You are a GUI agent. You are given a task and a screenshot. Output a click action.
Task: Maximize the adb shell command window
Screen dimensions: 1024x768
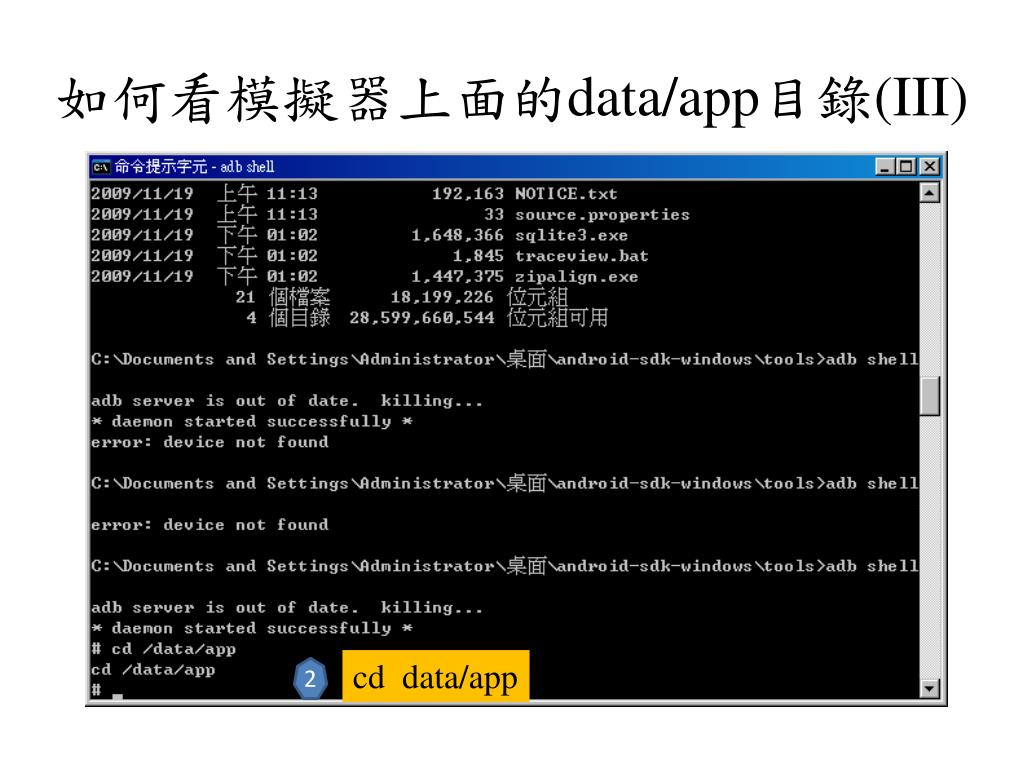click(x=906, y=167)
